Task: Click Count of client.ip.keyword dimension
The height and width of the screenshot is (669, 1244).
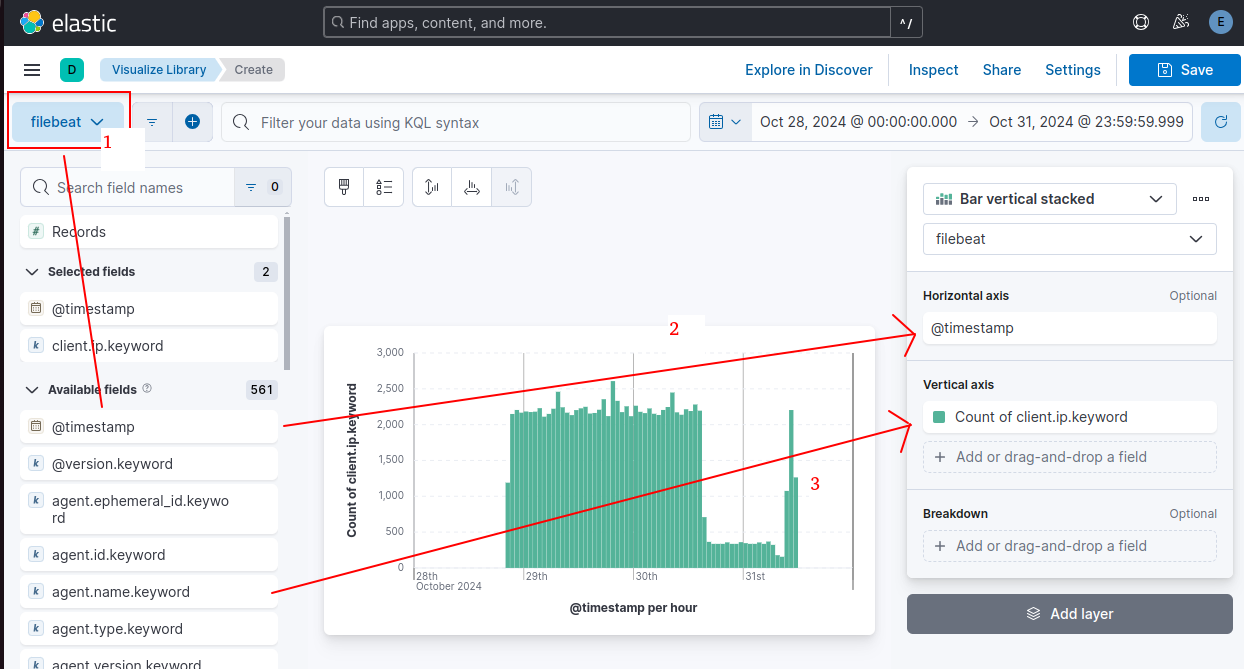Action: coord(1069,417)
